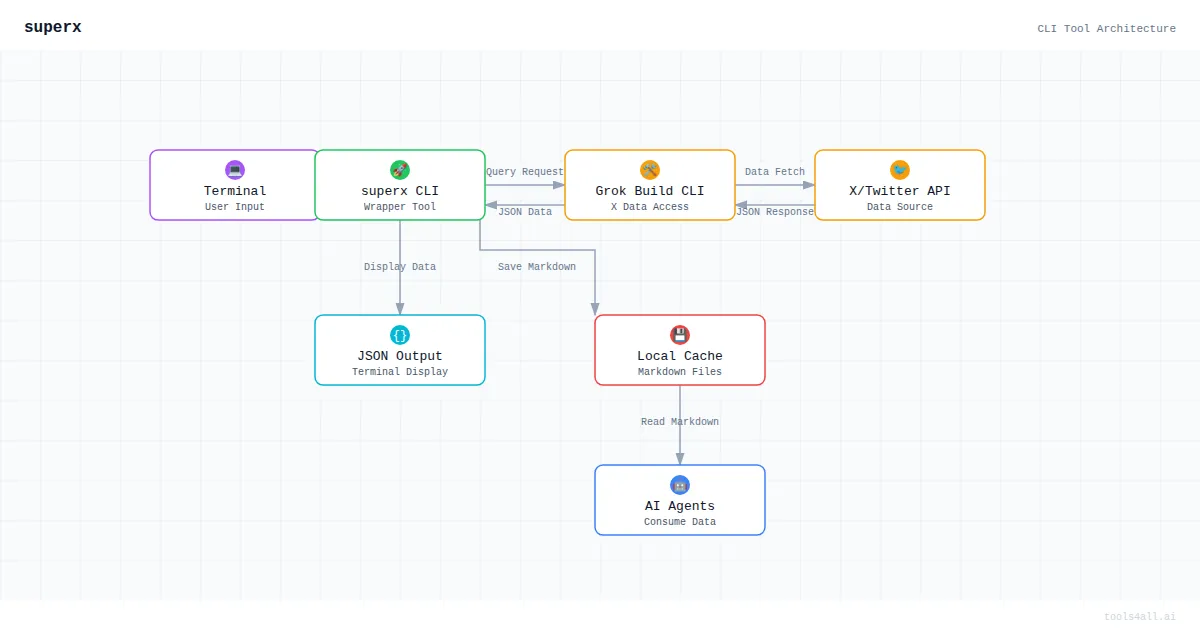
Task: Click the 'Consume Data' subtitle text
Action: 680,522
